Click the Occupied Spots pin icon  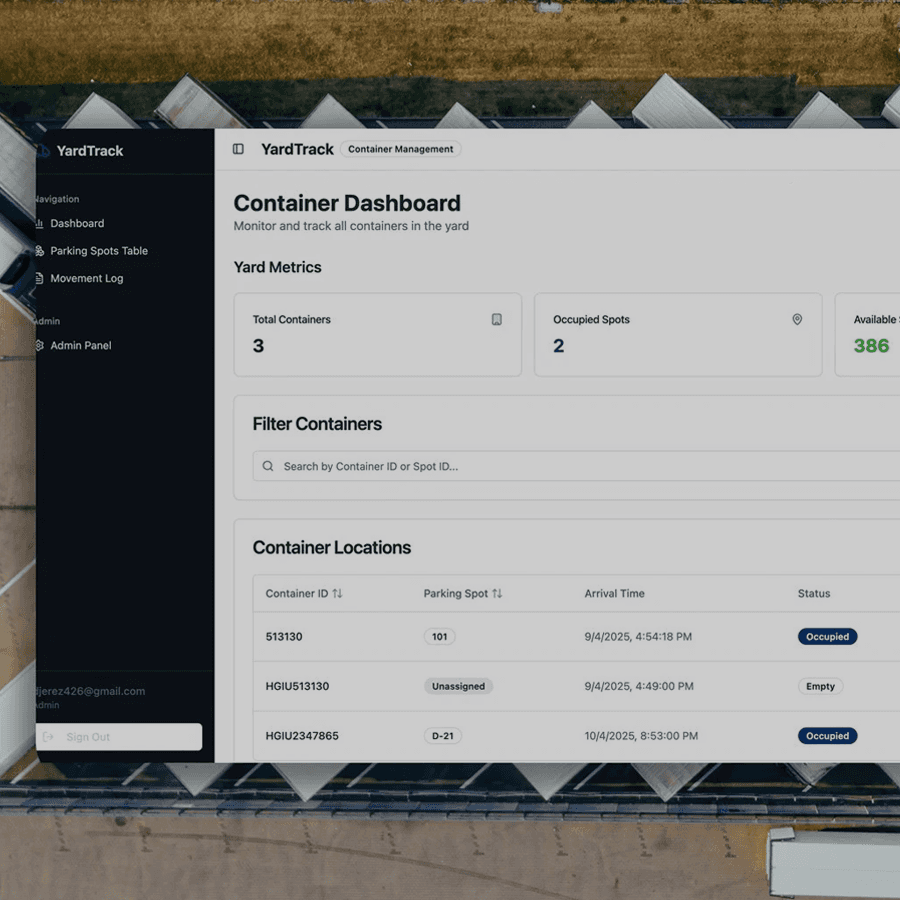[x=797, y=319]
